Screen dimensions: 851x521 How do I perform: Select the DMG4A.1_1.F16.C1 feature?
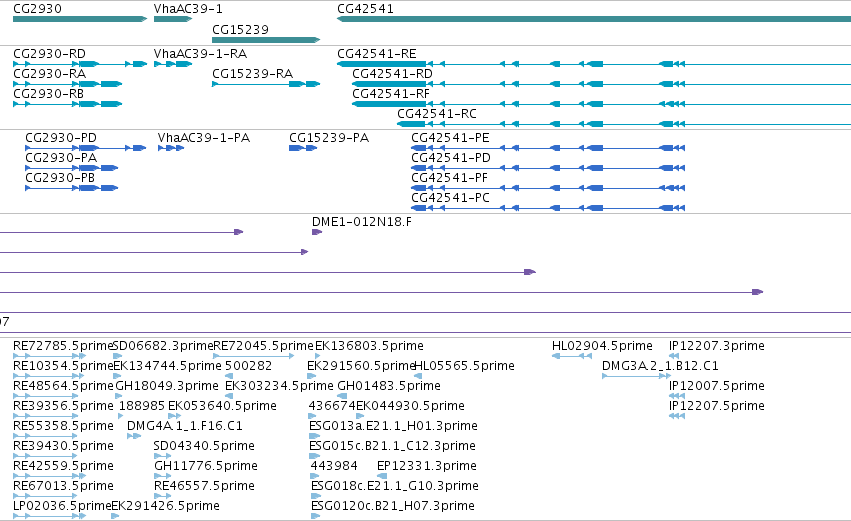tap(134, 436)
